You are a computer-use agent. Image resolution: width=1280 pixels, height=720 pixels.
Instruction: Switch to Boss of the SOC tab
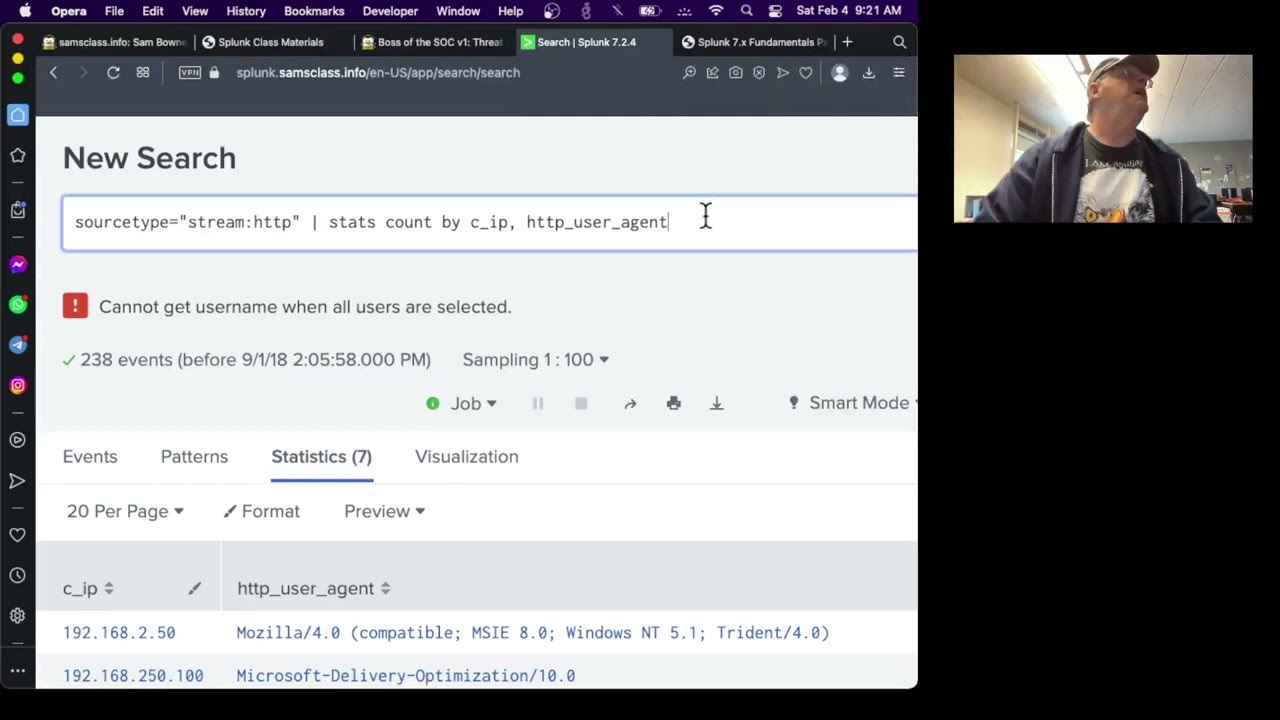433,42
